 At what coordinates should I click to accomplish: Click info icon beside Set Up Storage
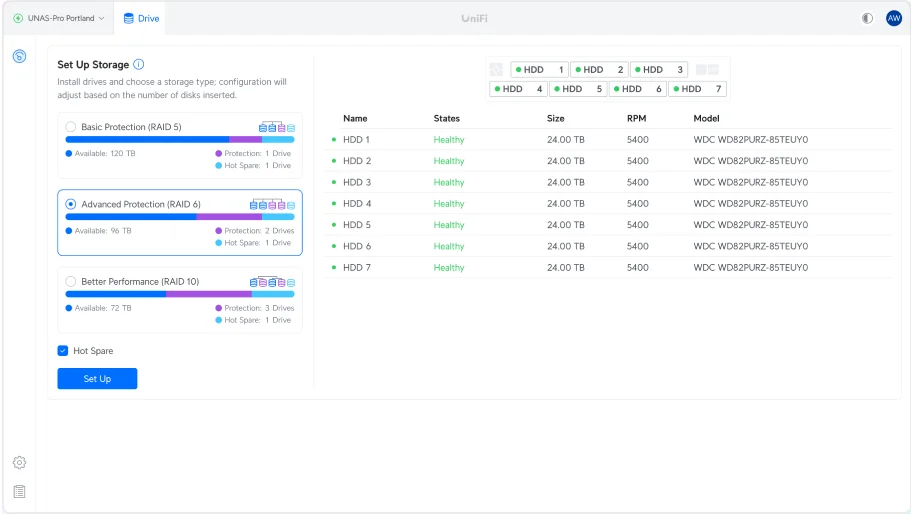click(138, 64)
